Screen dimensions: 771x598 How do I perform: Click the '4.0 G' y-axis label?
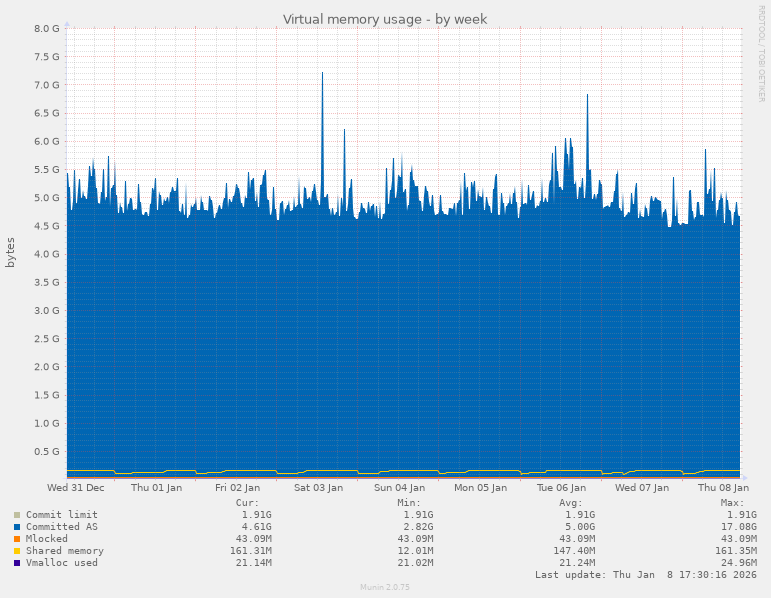click(47, 254)
